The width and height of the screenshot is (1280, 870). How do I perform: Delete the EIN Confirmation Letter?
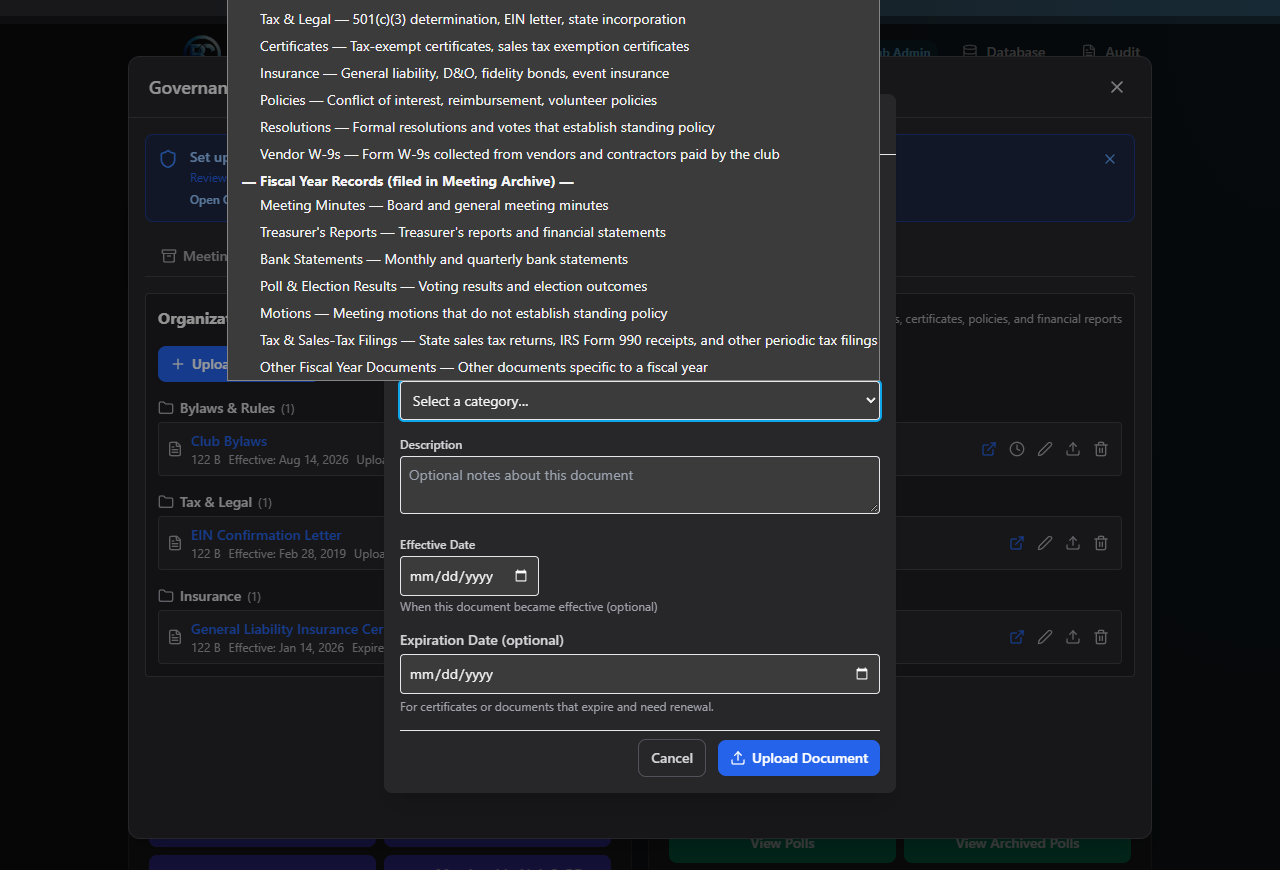pyautogui.click(x=1101, y=543)
